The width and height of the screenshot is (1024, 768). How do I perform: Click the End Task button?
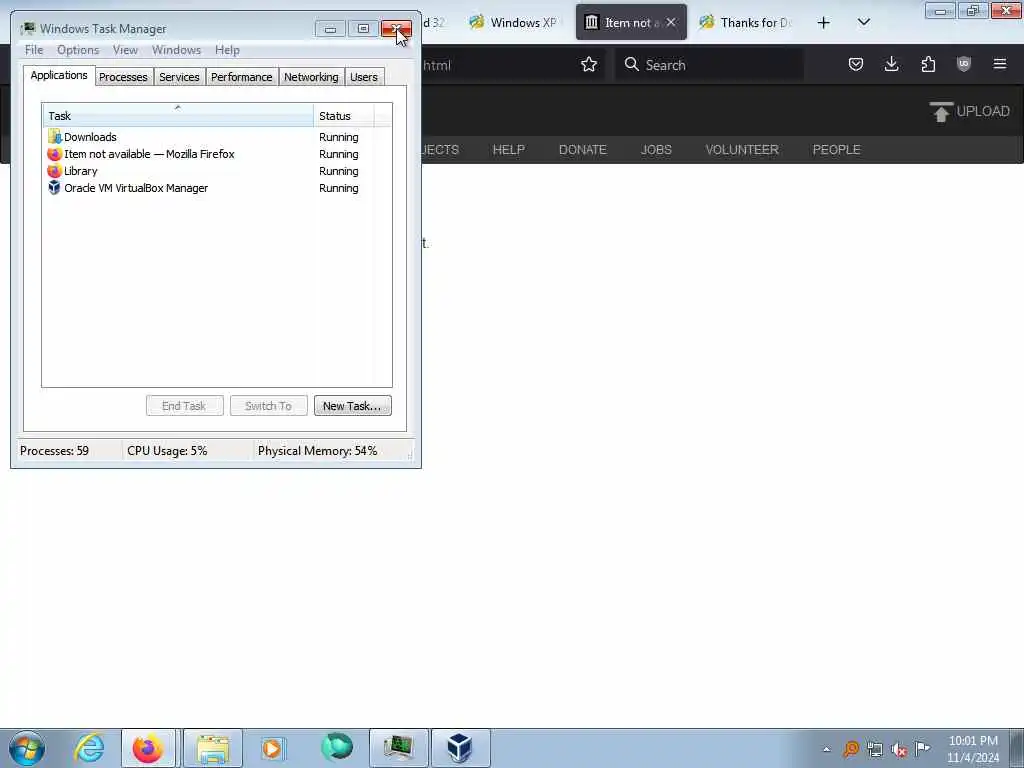[x=185, y=406]
